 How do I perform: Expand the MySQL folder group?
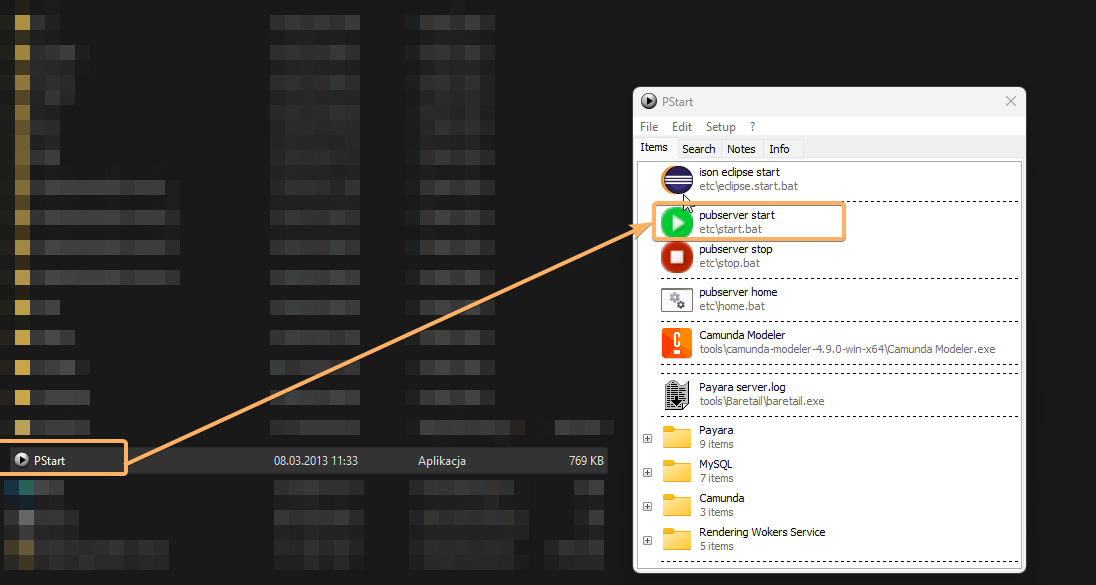tap(647, 472)
